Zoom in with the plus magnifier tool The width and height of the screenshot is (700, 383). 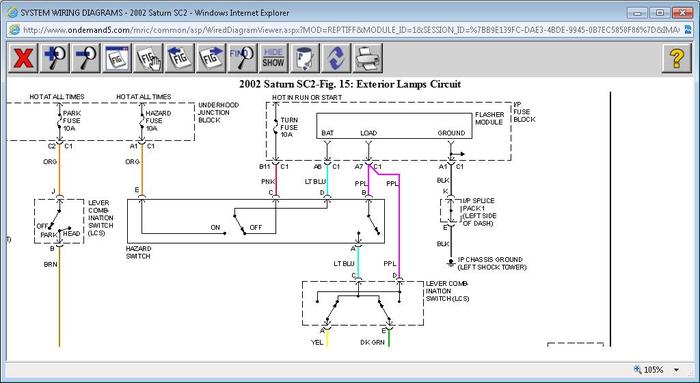coord(54,58)
